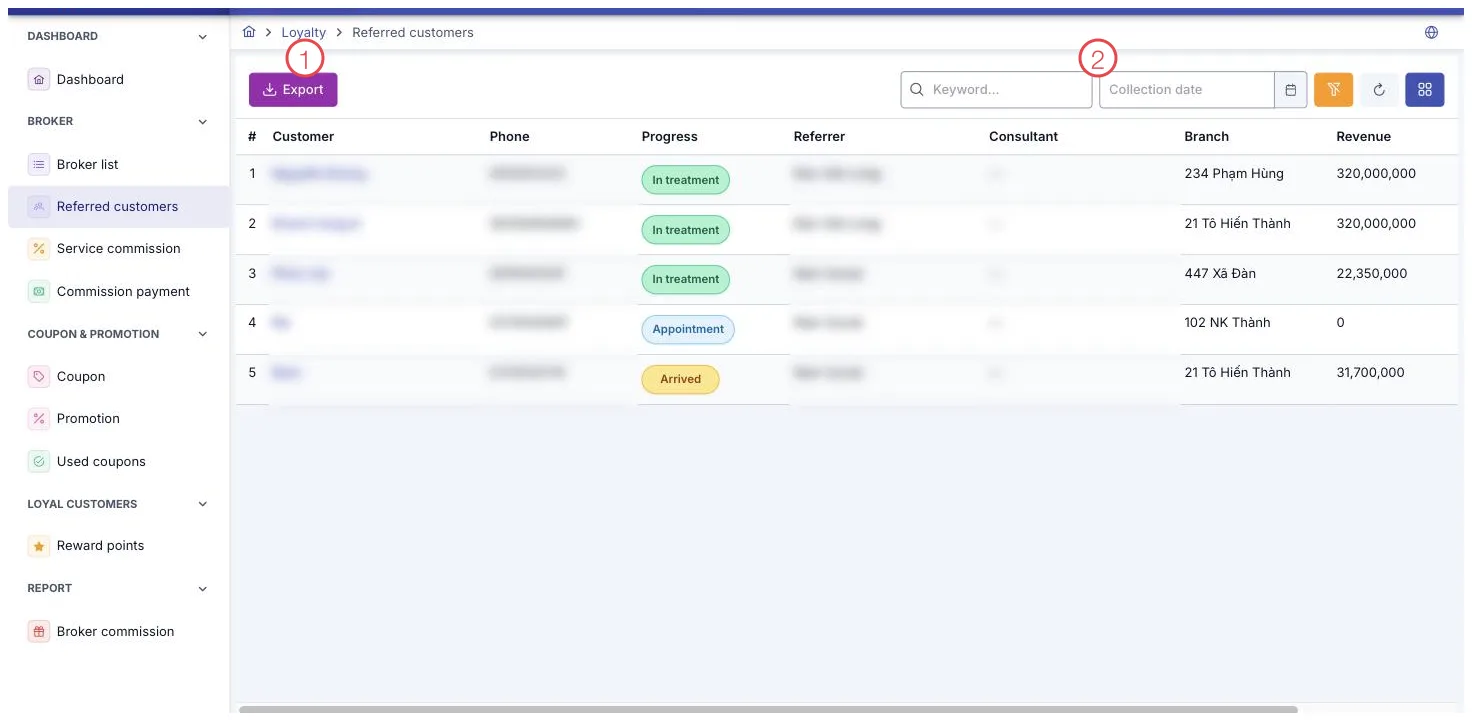The height and width of the screenshot is (721, 1472).
Task: Open the blue grid columns button
Action: 1425,89
